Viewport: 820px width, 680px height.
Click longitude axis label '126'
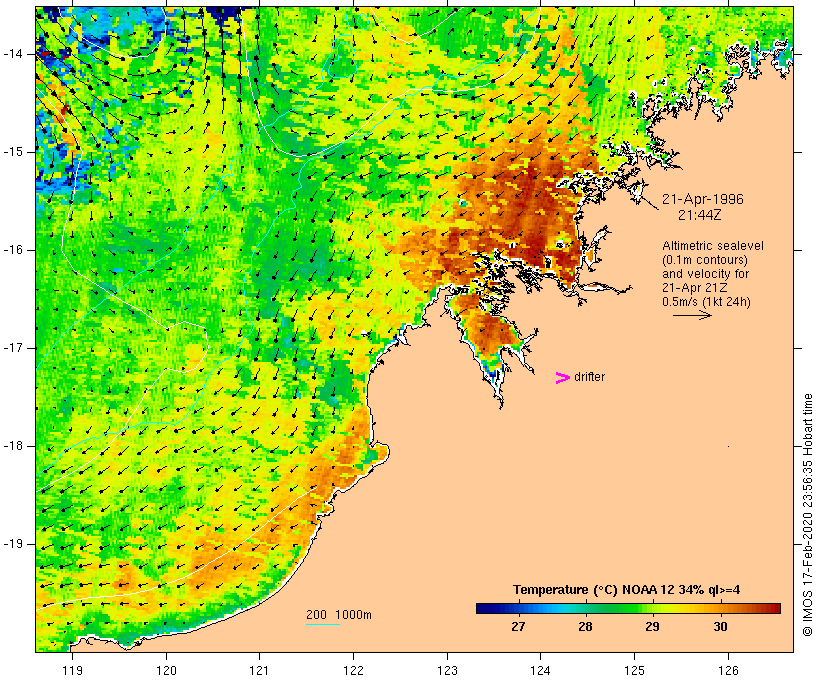[x=728, y=670]
